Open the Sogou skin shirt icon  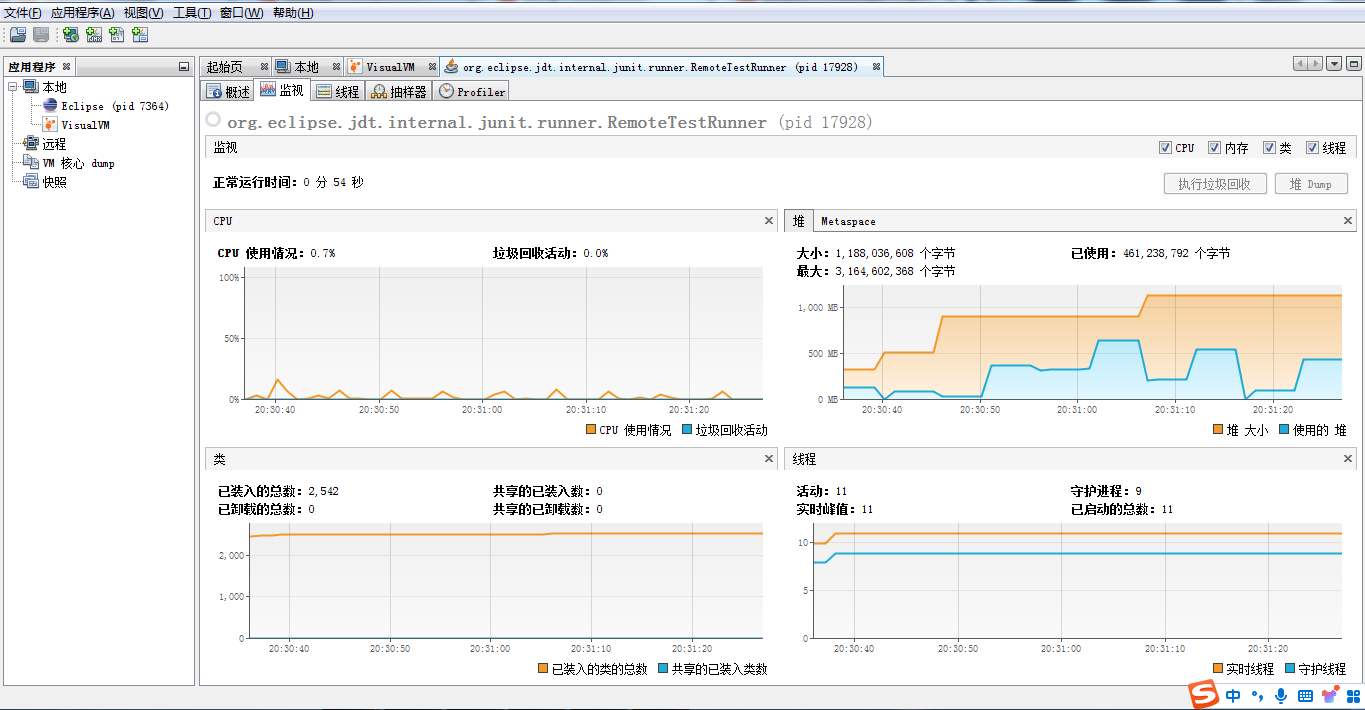(1329, 695)
